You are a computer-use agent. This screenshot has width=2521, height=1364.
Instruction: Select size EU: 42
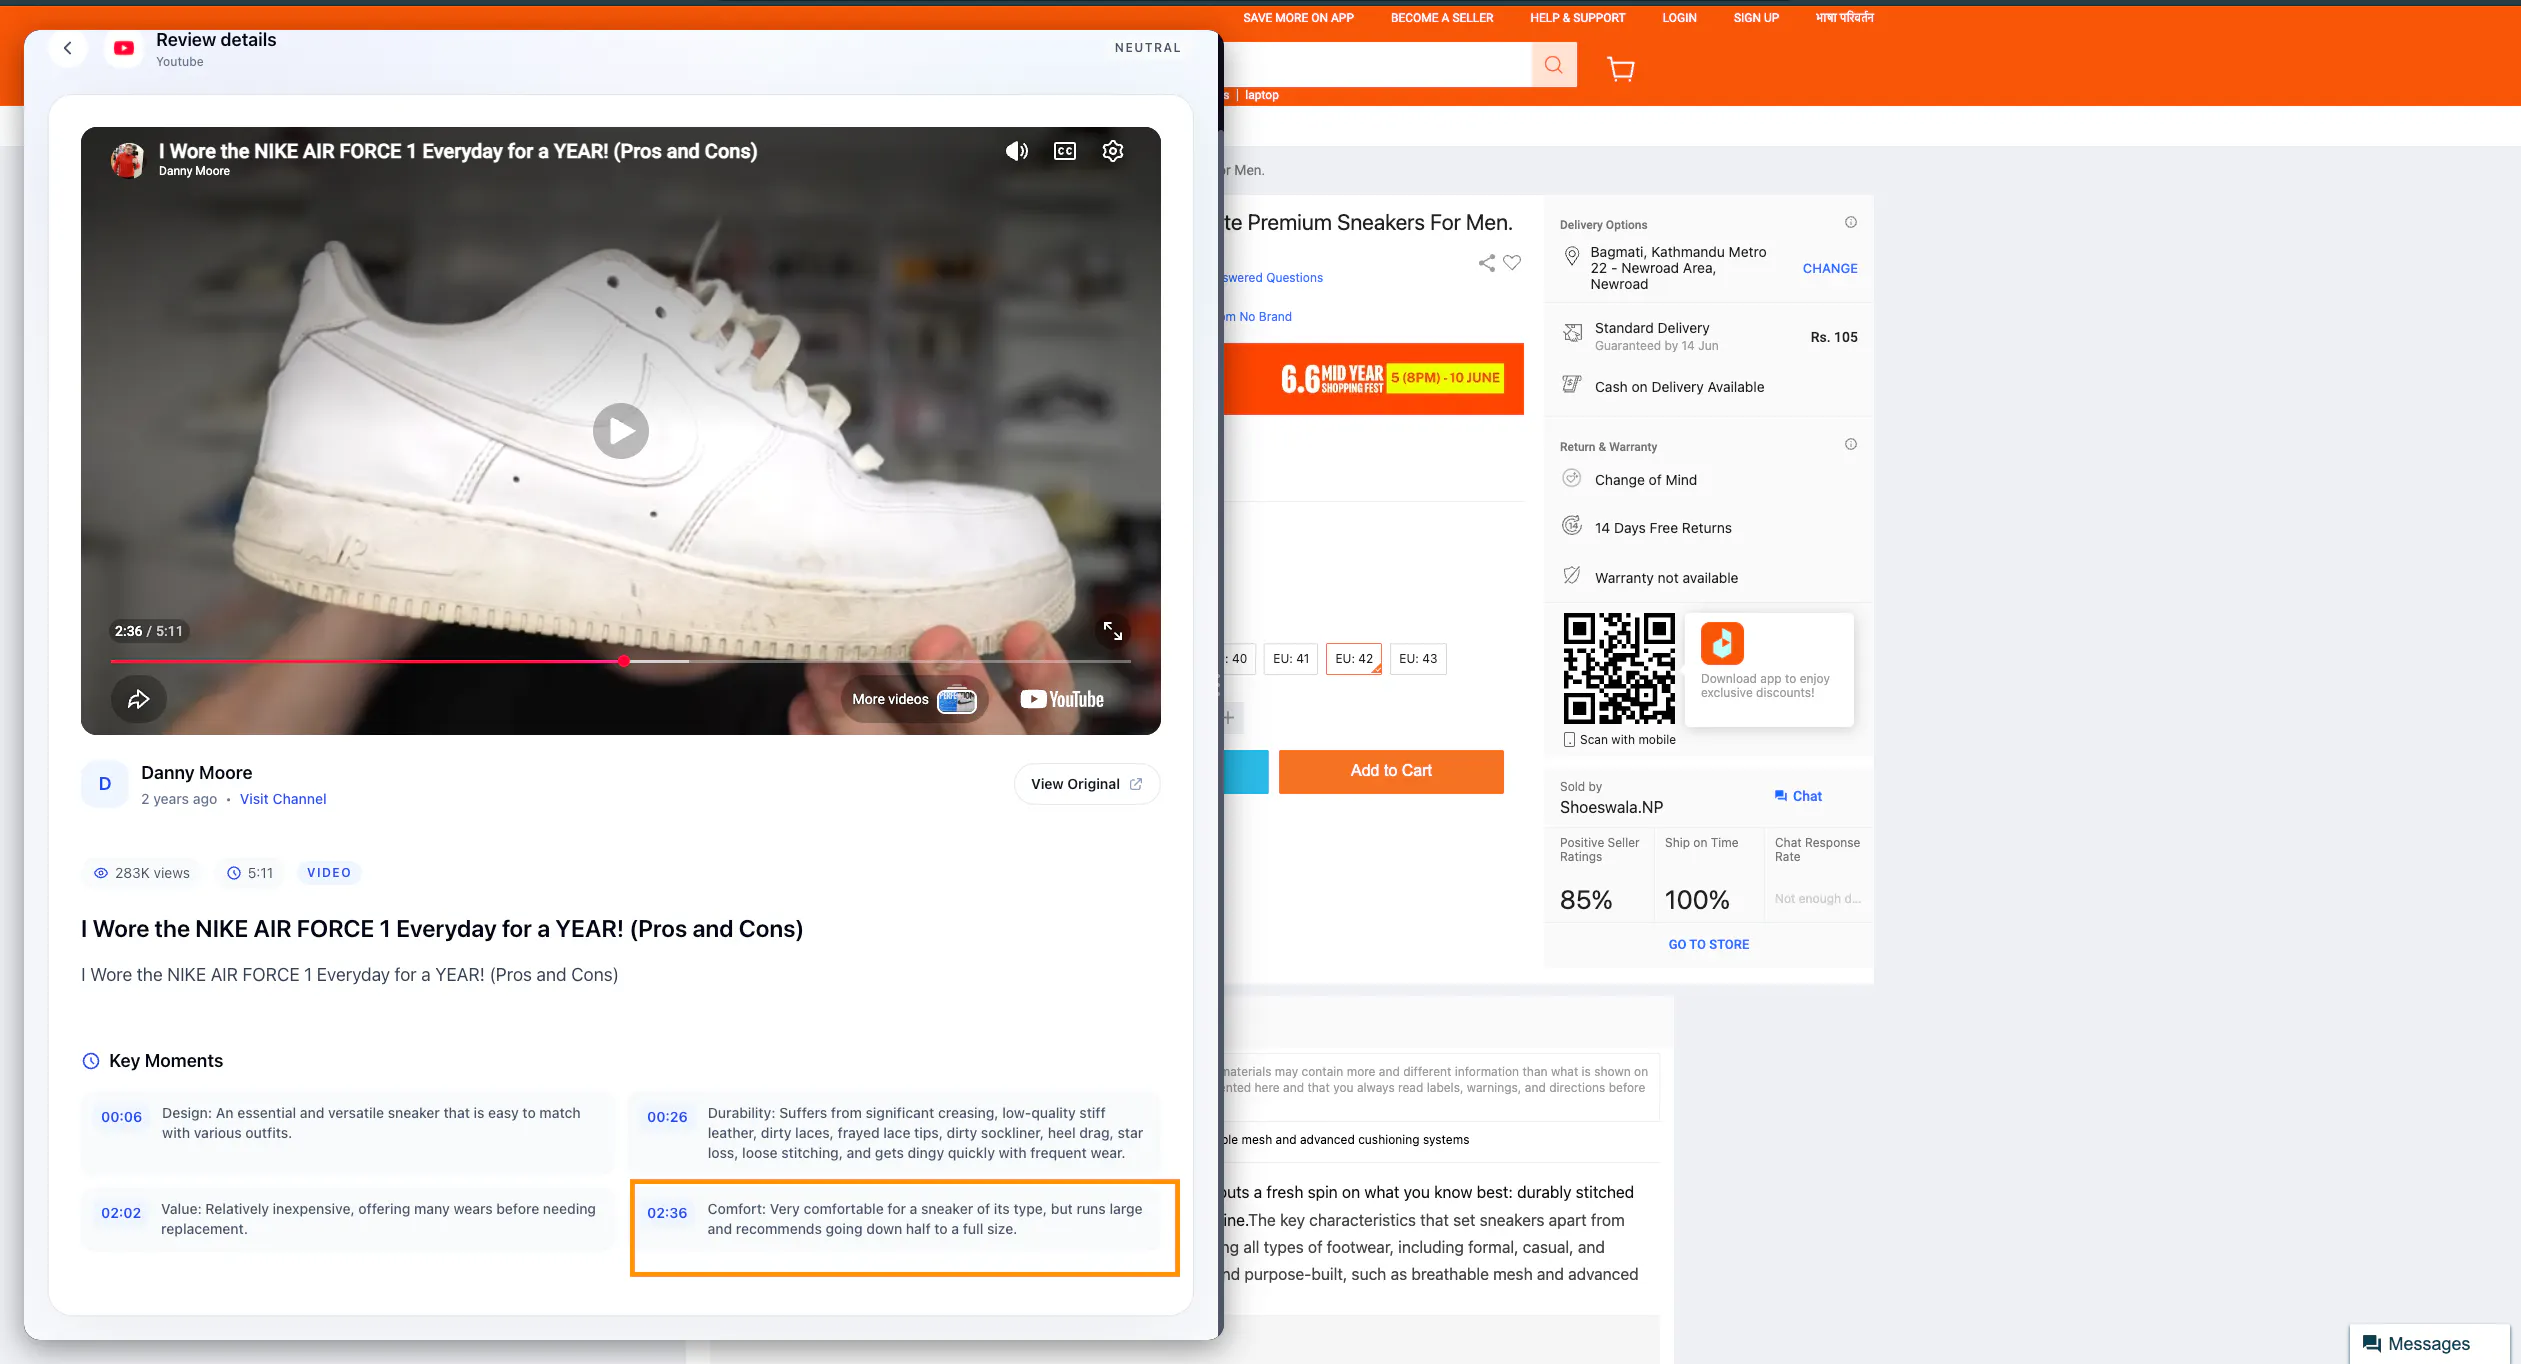pyautogui.click(x=1354, y=659)
